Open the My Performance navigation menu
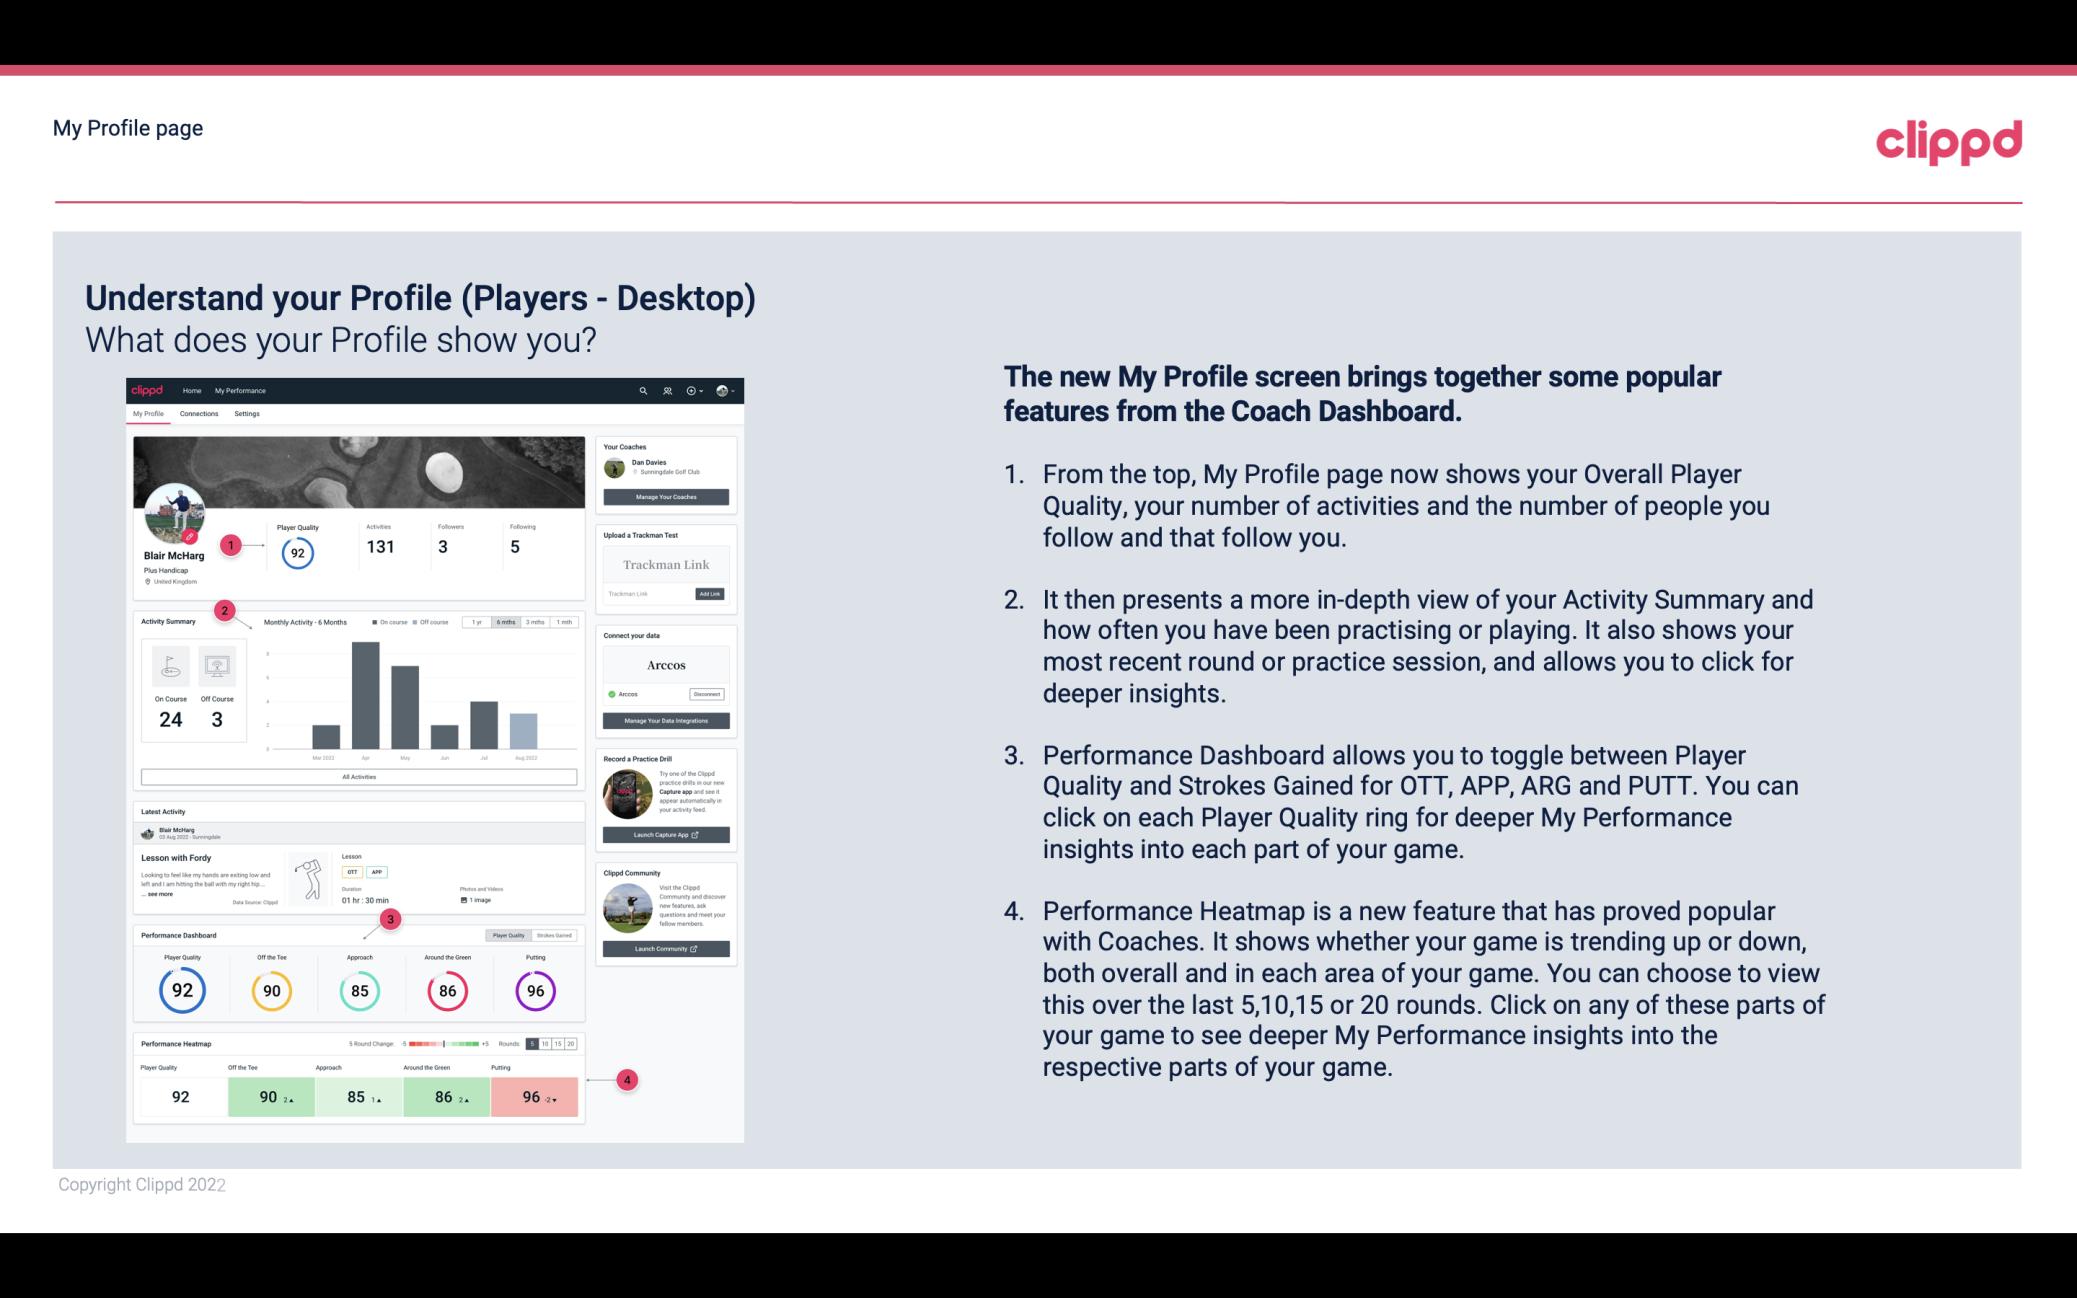This screenshot has width=2077, height=1298. coord(239,390)
